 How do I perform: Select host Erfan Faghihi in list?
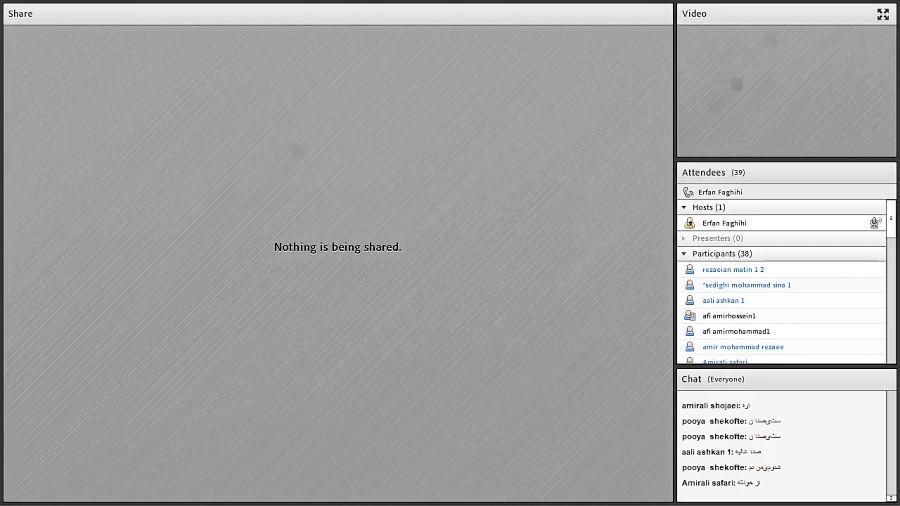click(782, 223)
